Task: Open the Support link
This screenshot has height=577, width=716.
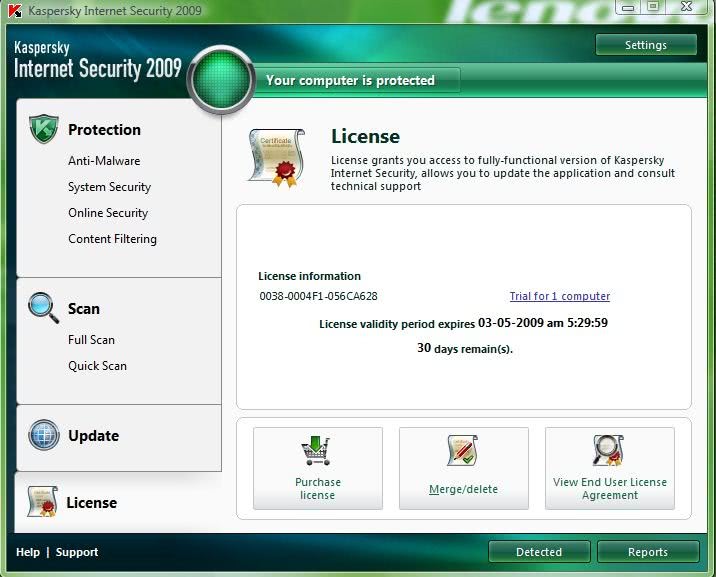Action: pos(77,552)
